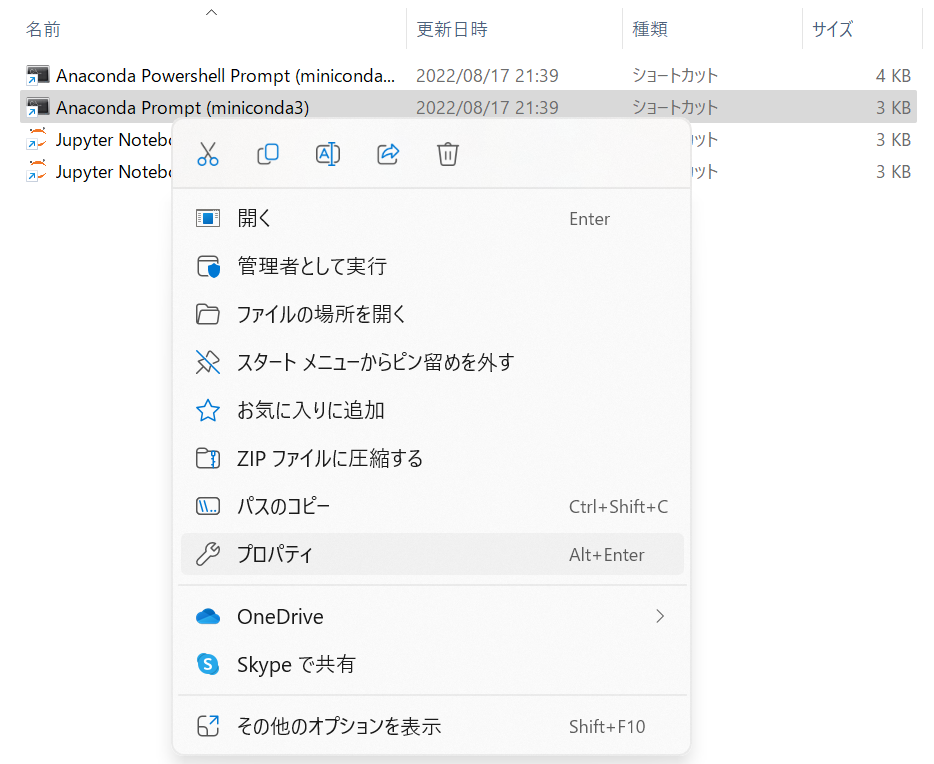Choose お気に入りに追加

432,410
